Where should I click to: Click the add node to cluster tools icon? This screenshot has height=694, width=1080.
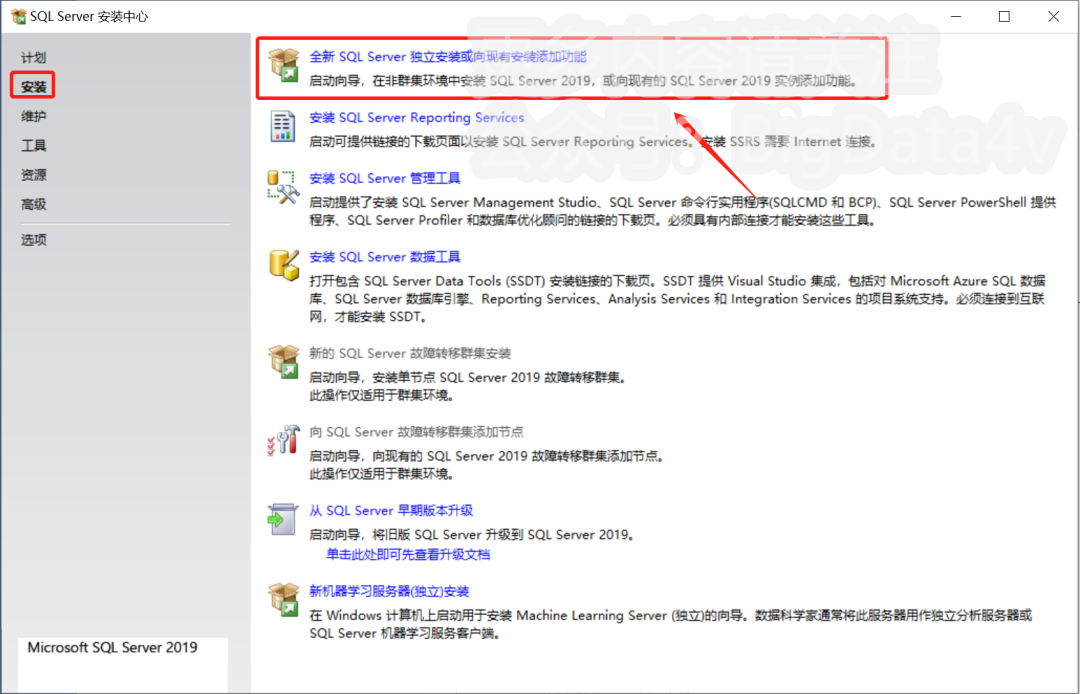click(283, 440)
